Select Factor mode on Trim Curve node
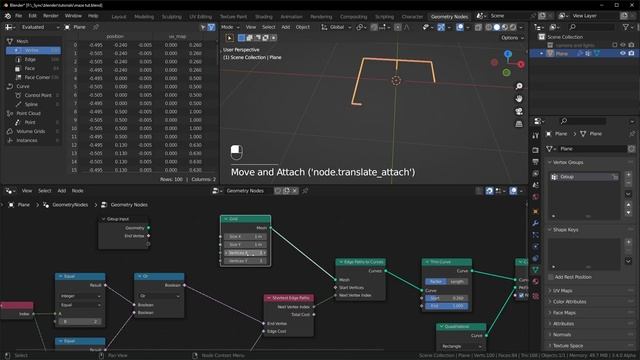The image size is (640, 360). (436, 282)
